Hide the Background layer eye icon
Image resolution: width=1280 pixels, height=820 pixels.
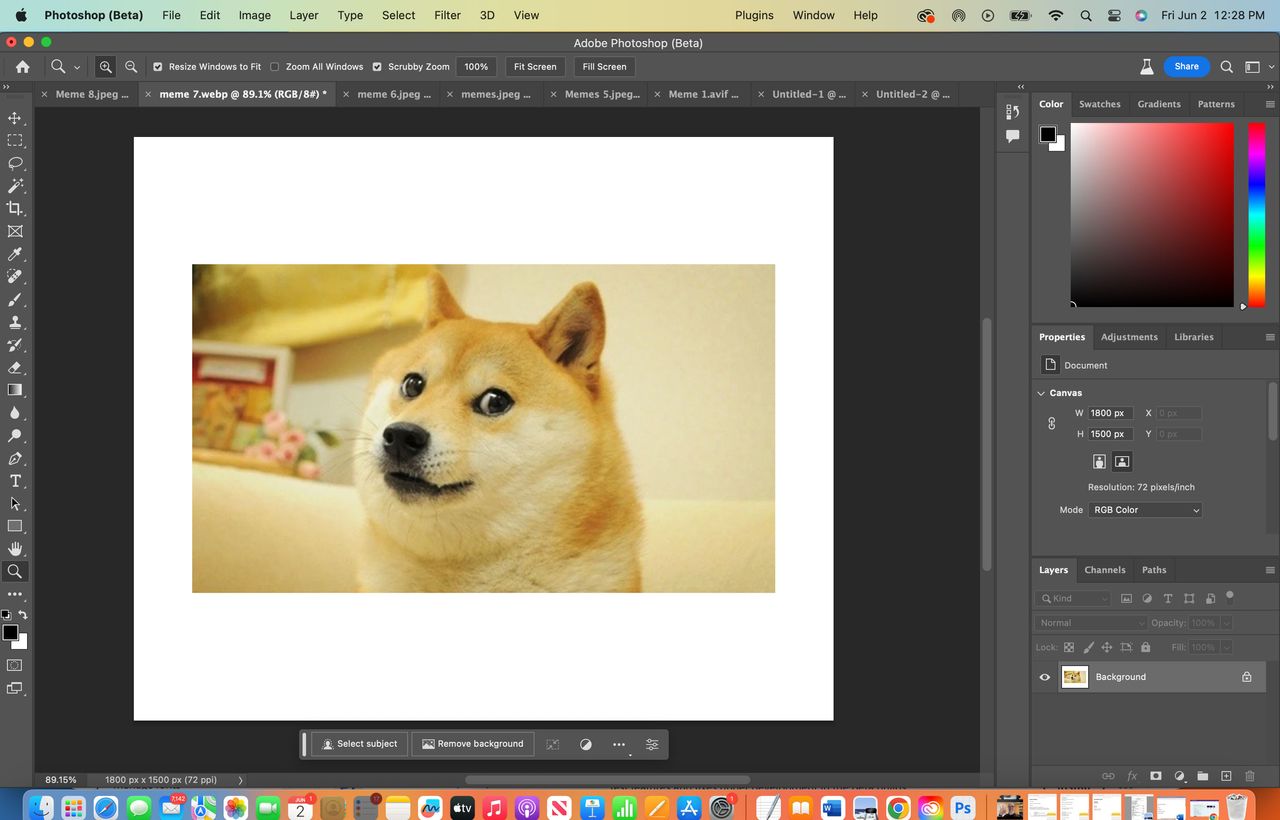tap(1045, 677)
